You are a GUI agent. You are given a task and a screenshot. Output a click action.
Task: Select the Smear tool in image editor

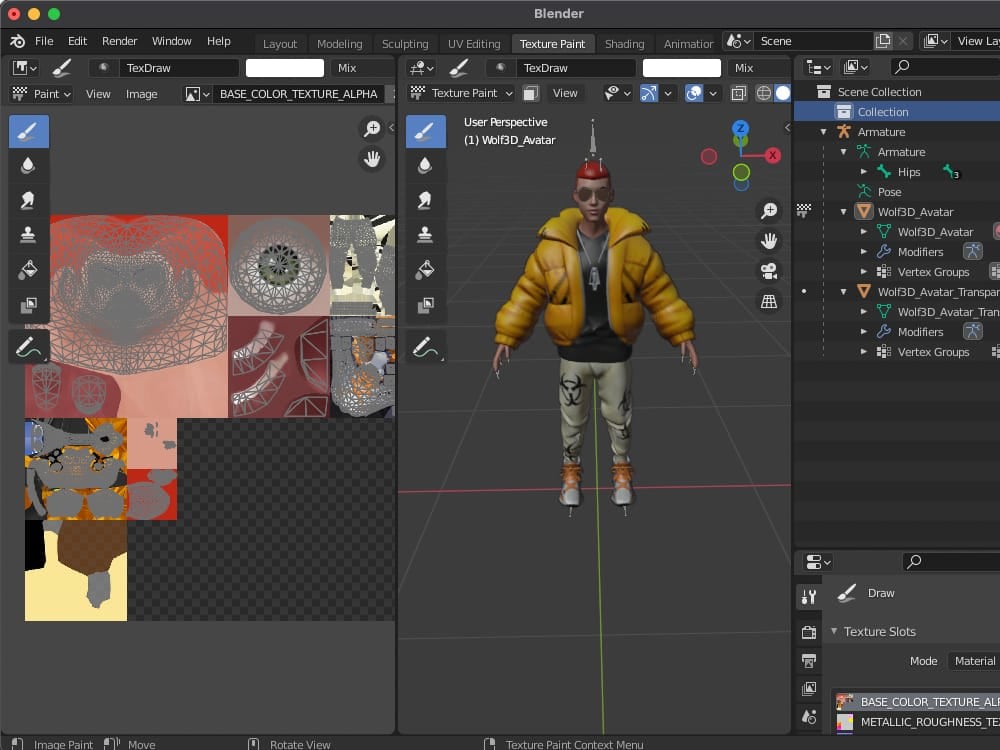[29, 201]
